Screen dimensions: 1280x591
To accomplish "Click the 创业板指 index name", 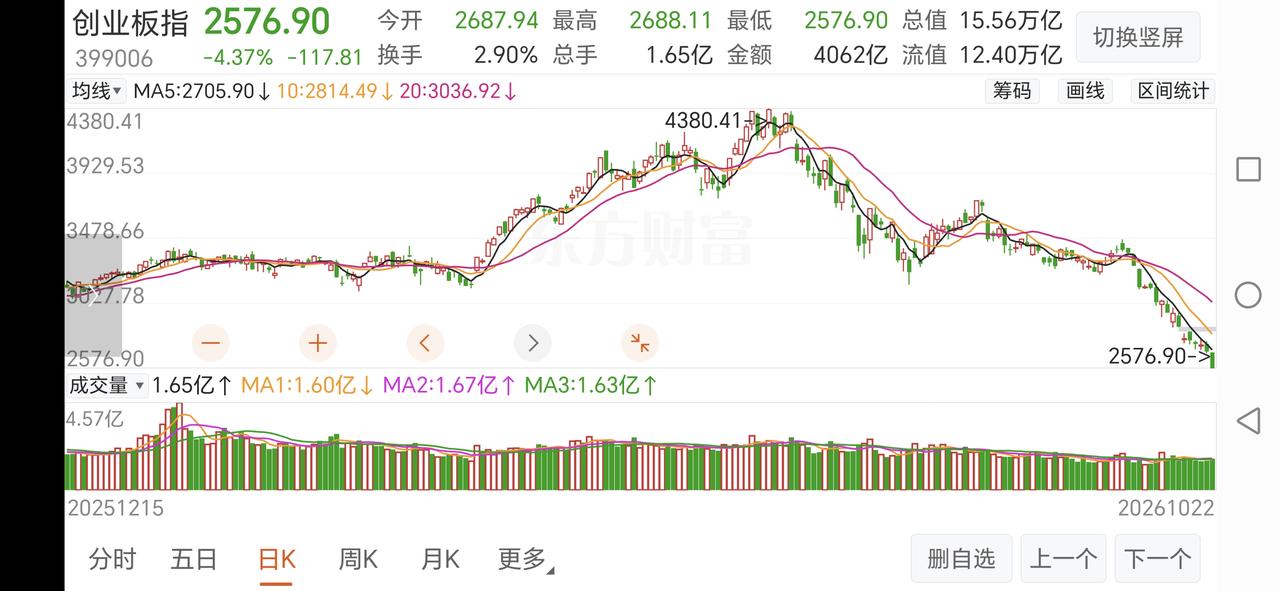I will (131, 22).
